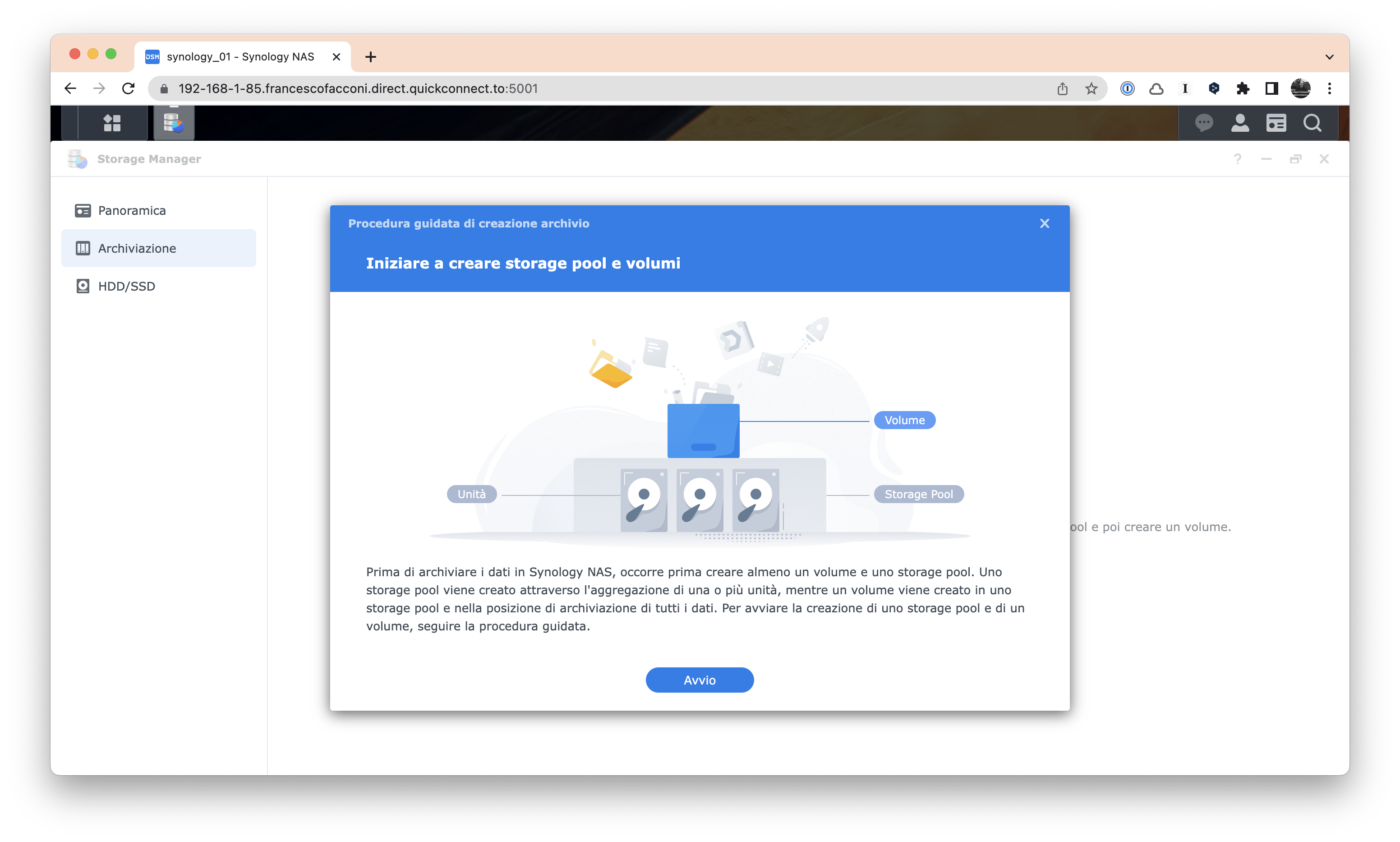Click the Storage Pool label in the illustration
1400x842 pixels.
pyautogui.click(x=919, y=494)
